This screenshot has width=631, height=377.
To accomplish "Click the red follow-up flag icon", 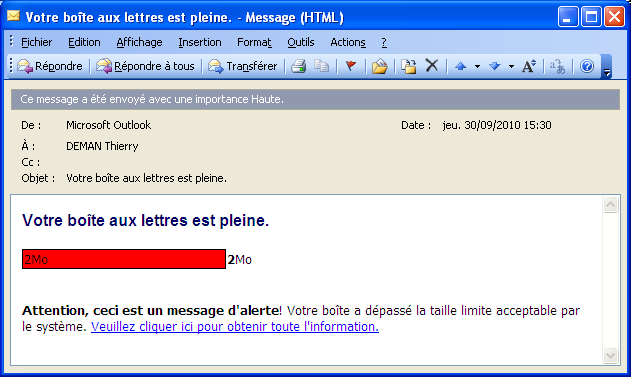I will [351, 66].
